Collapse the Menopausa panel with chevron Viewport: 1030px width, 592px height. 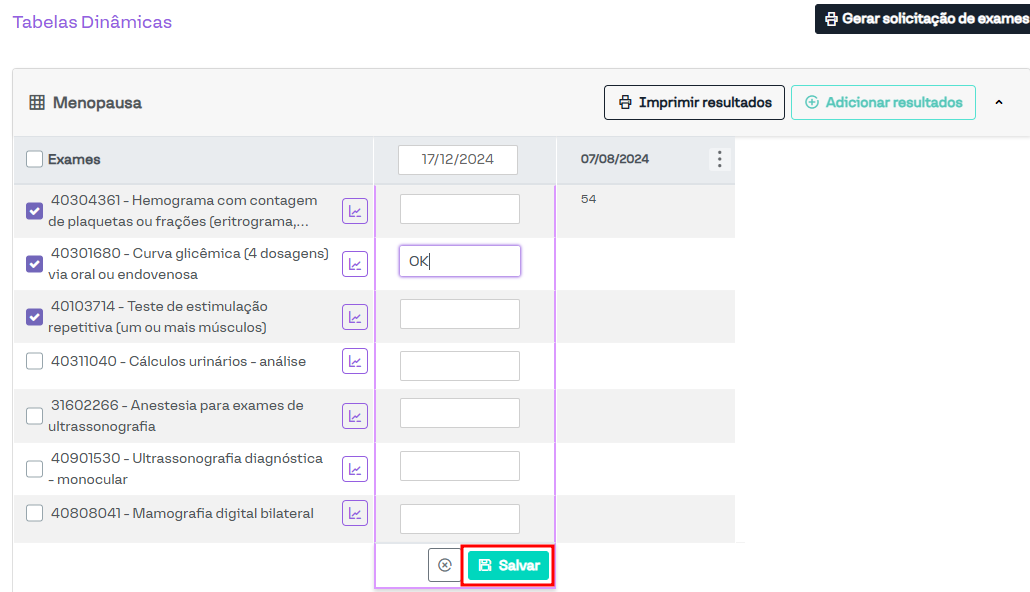point(998,102)
